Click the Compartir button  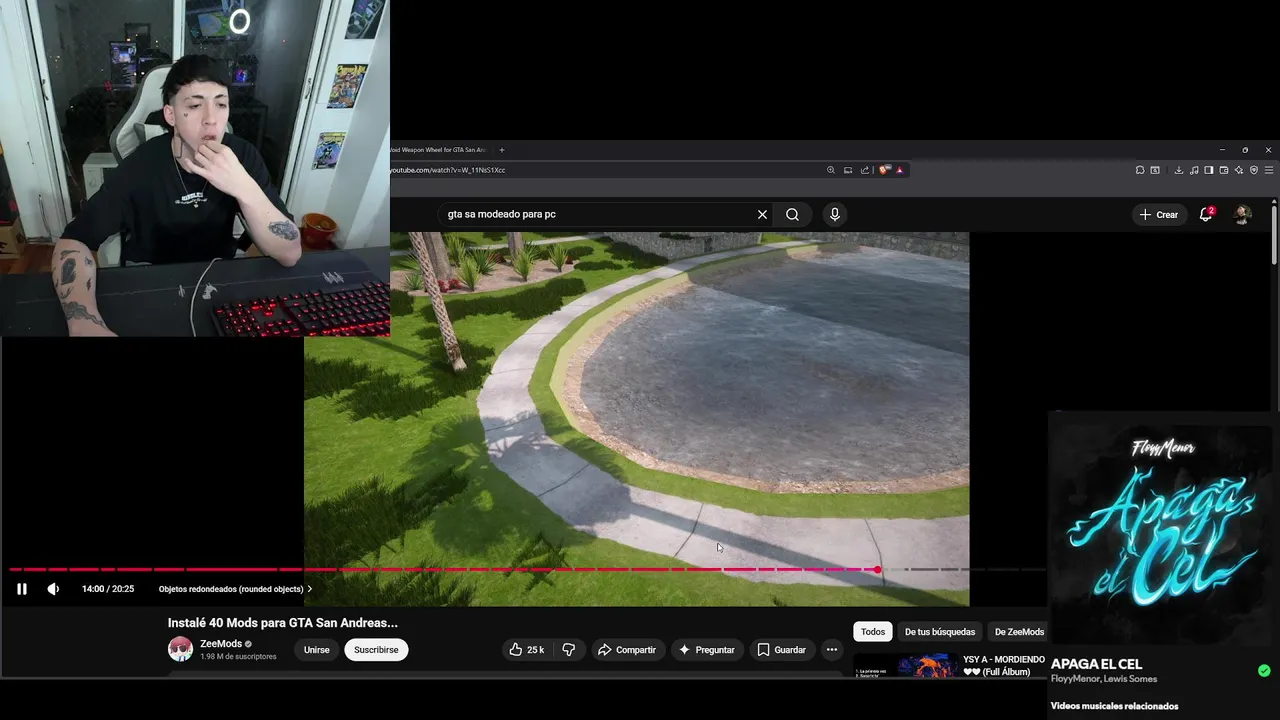point(627,650)
